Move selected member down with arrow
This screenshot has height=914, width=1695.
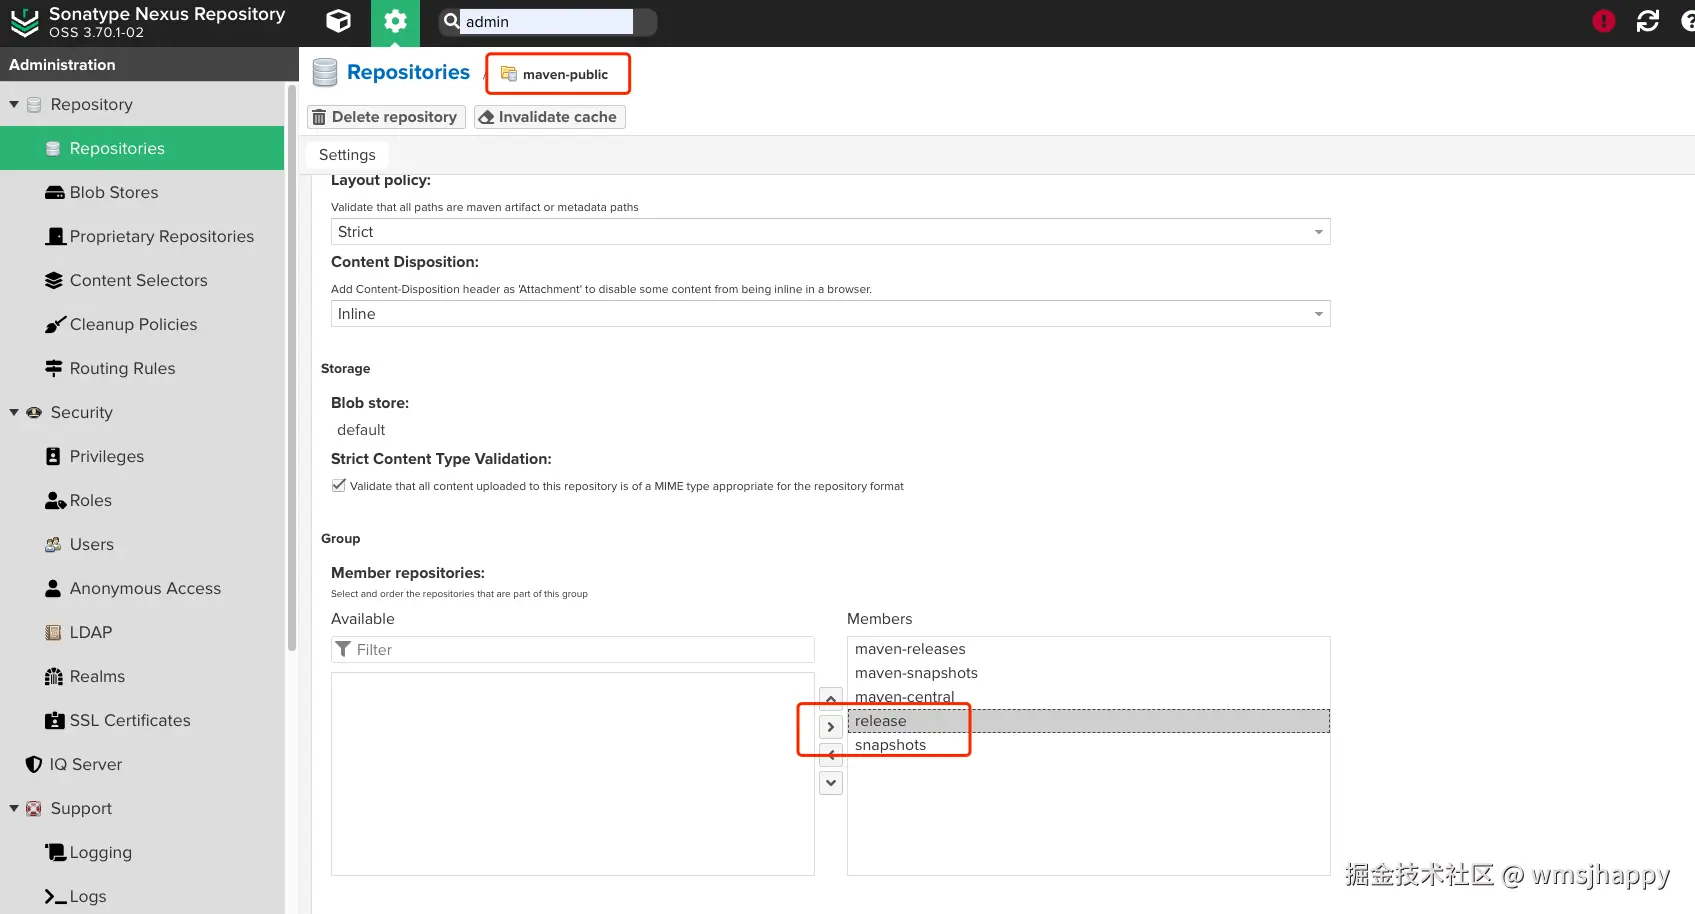pos(831,782)
